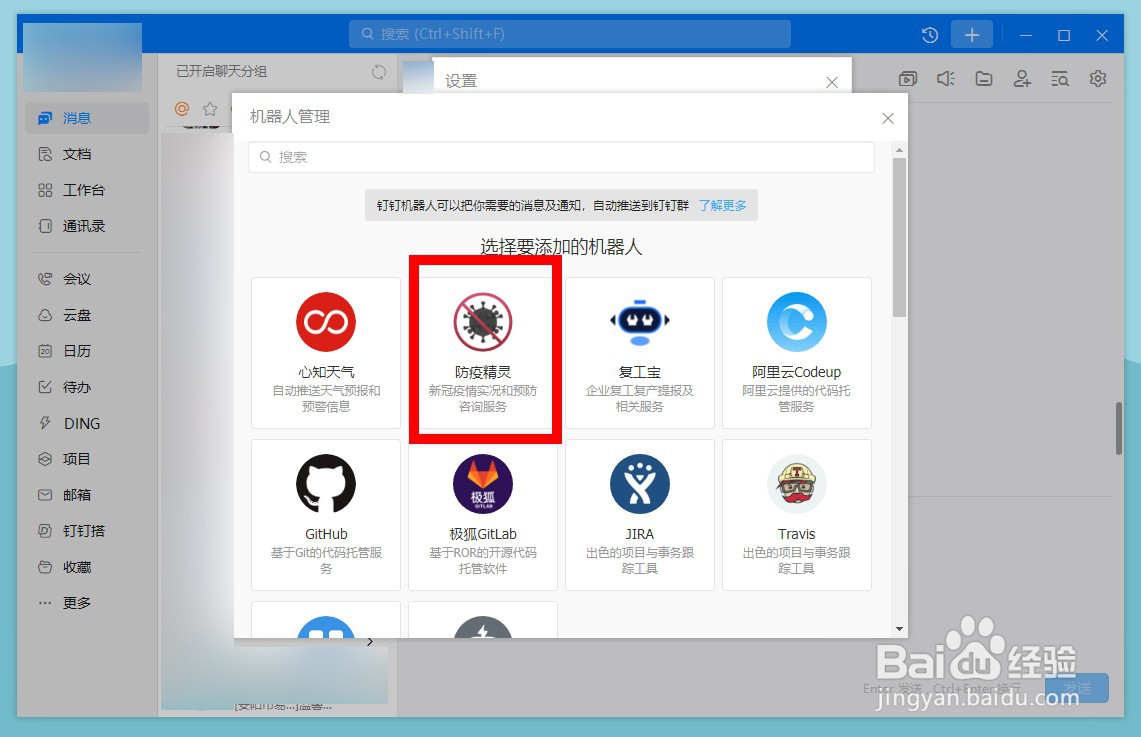
Task: Click the 钉钉搭 icon in sidebar
Action: click(x=45, y=531)
